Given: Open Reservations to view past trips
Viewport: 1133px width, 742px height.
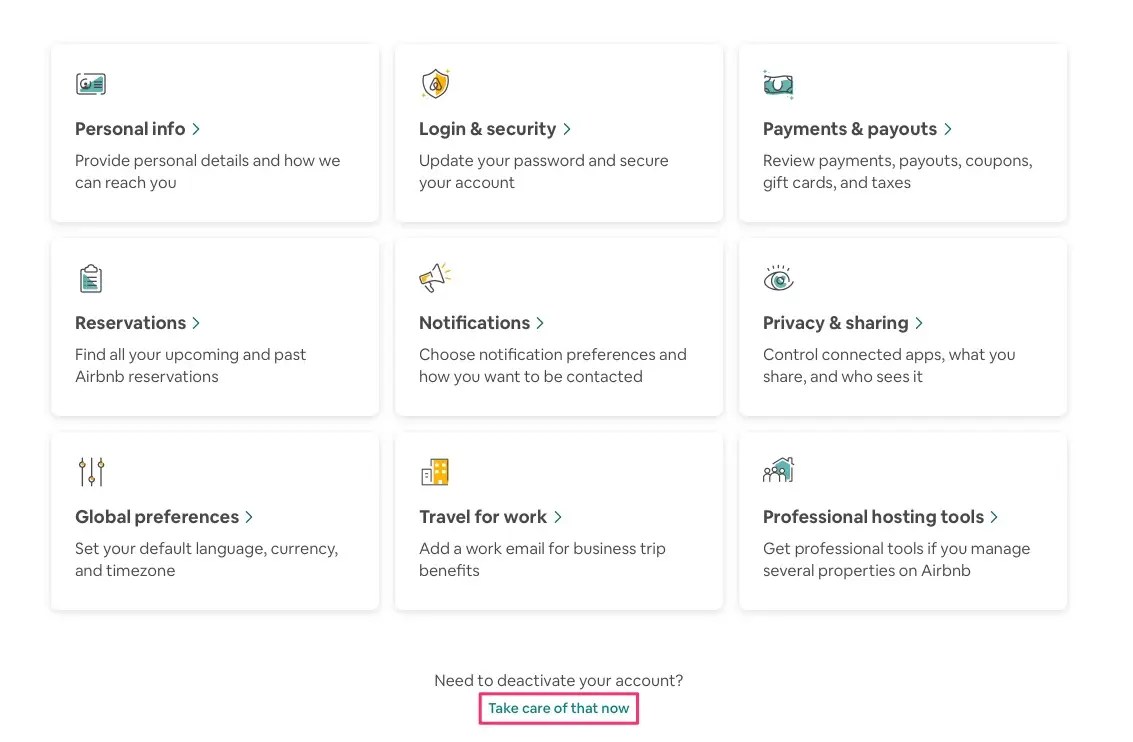Looking at the screenshot, I should pyautogui.click(x=131, y=323).
